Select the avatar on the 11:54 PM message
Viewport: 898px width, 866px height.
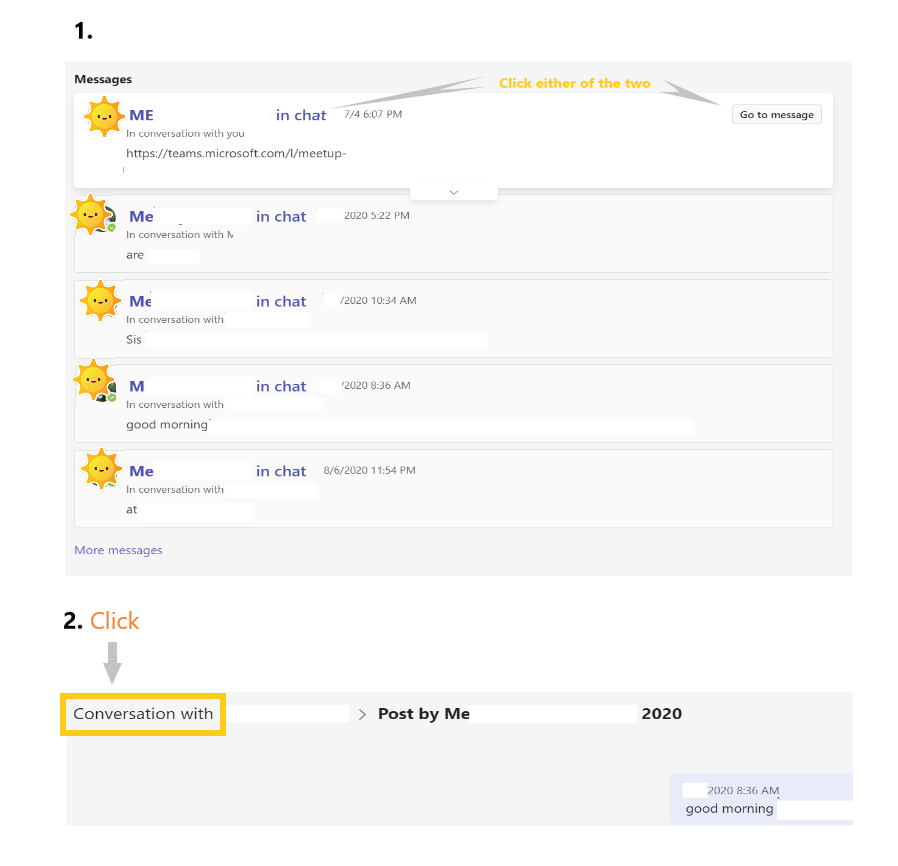pyautogui.click(x=100, y=469)
